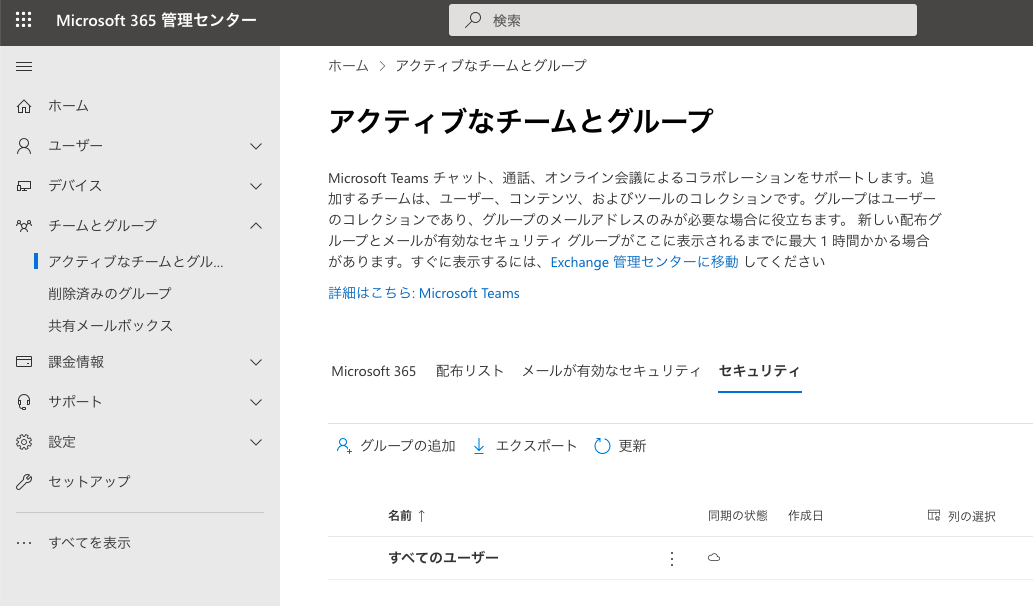Click the Setup wrench icon

point(24,482)
